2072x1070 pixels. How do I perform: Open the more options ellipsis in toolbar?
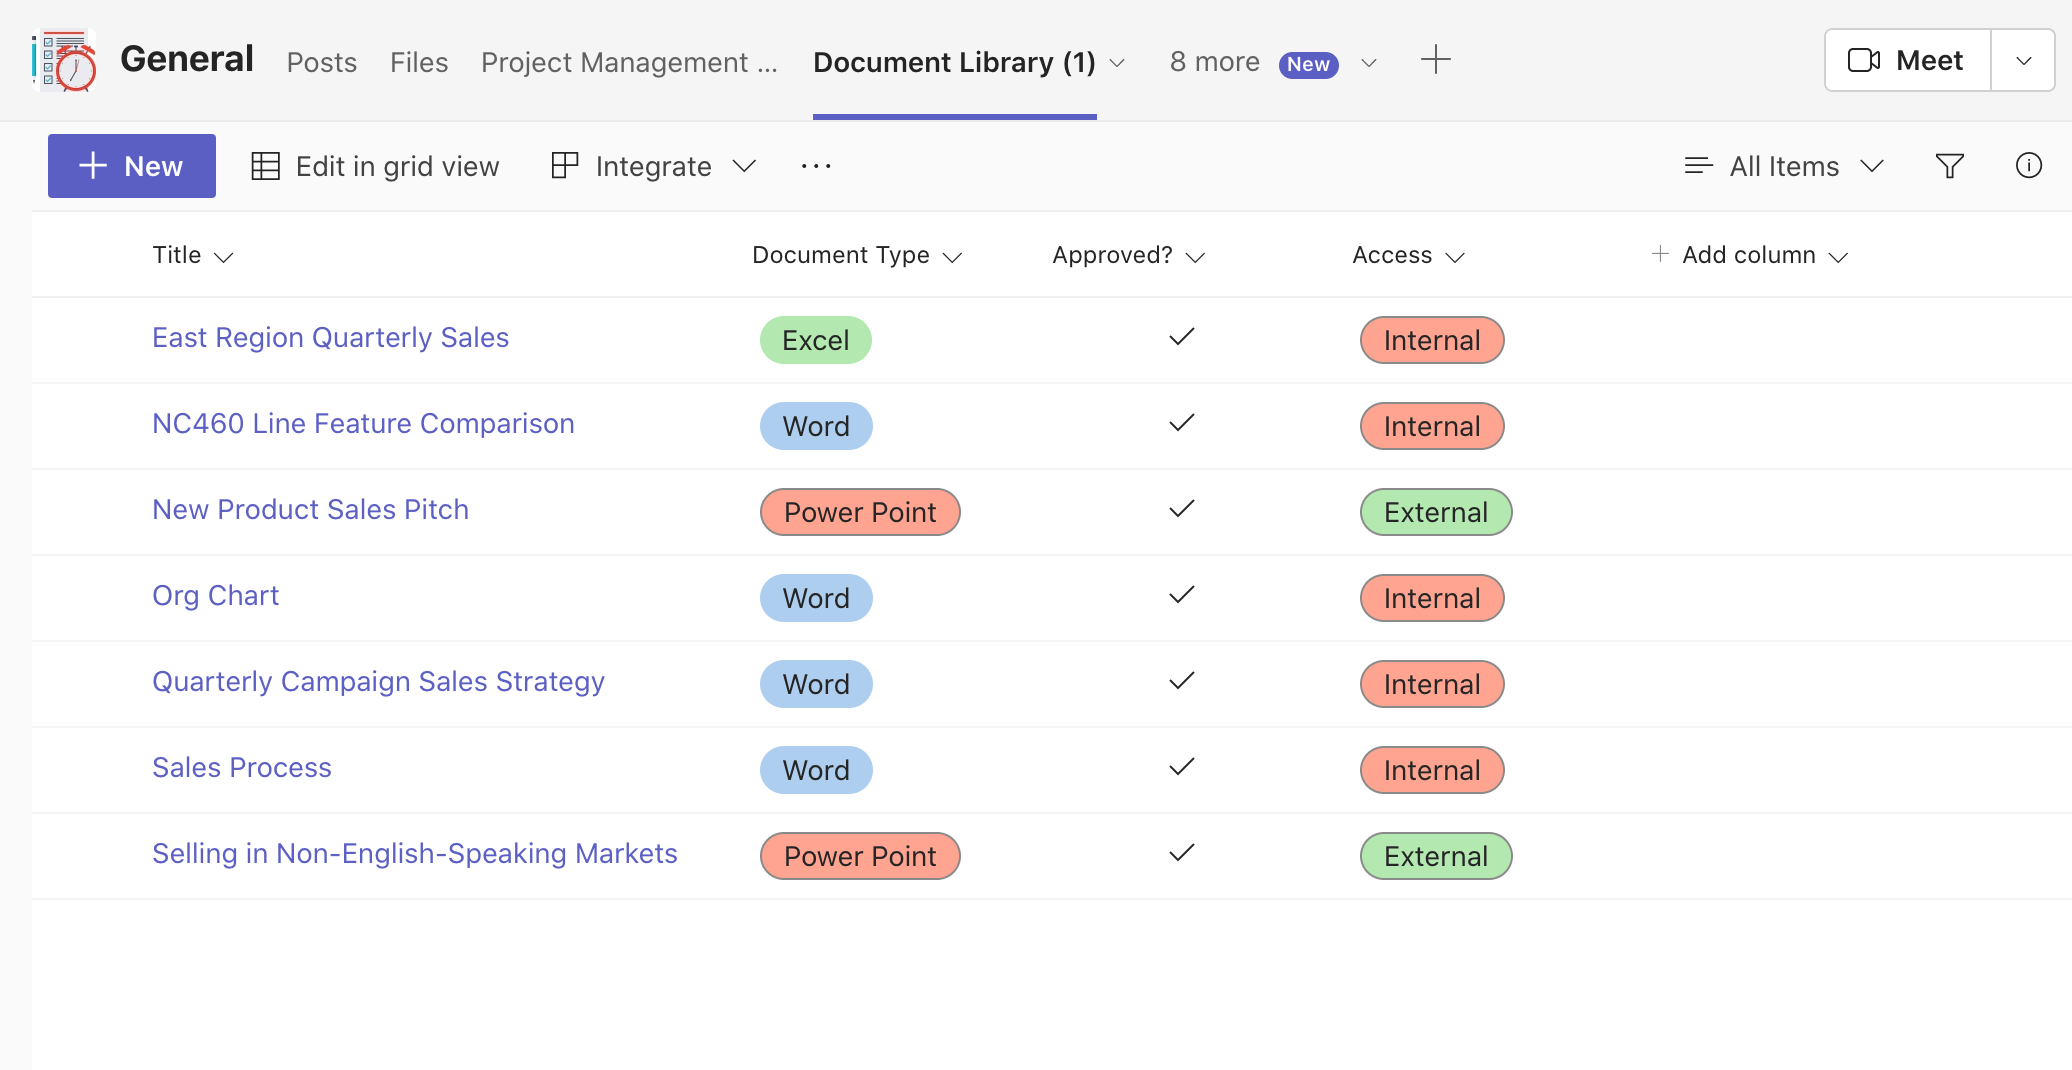pos(816,166)
